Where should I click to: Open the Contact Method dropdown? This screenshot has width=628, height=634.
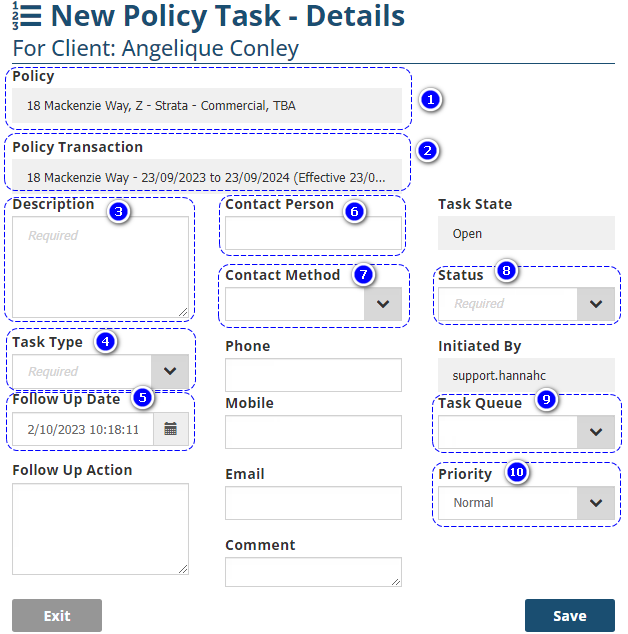(x=382, y=304)
